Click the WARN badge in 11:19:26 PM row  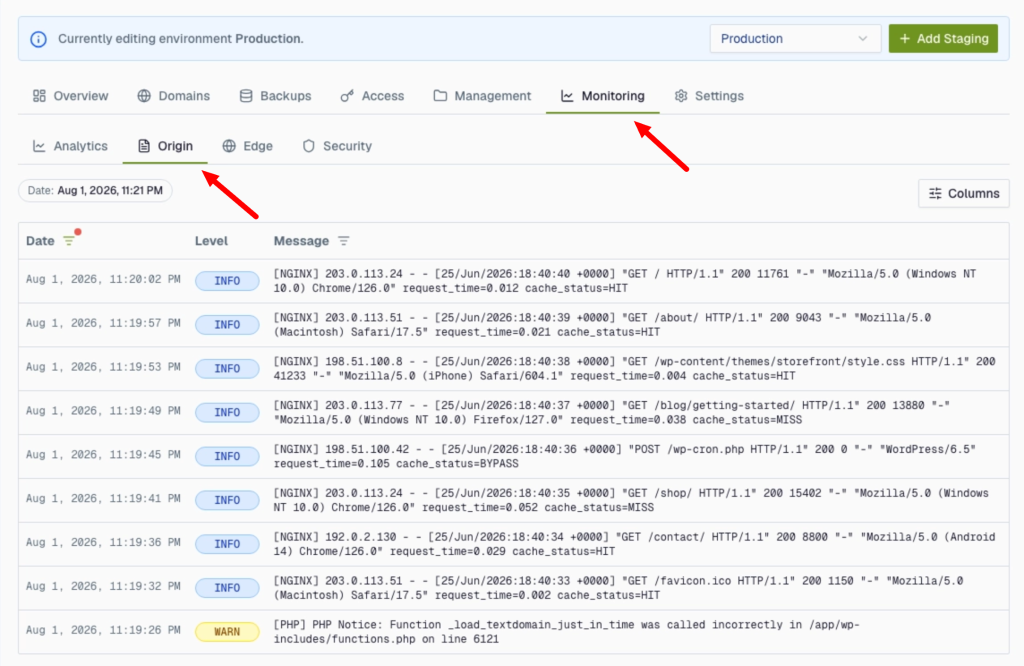coord(227,631)
